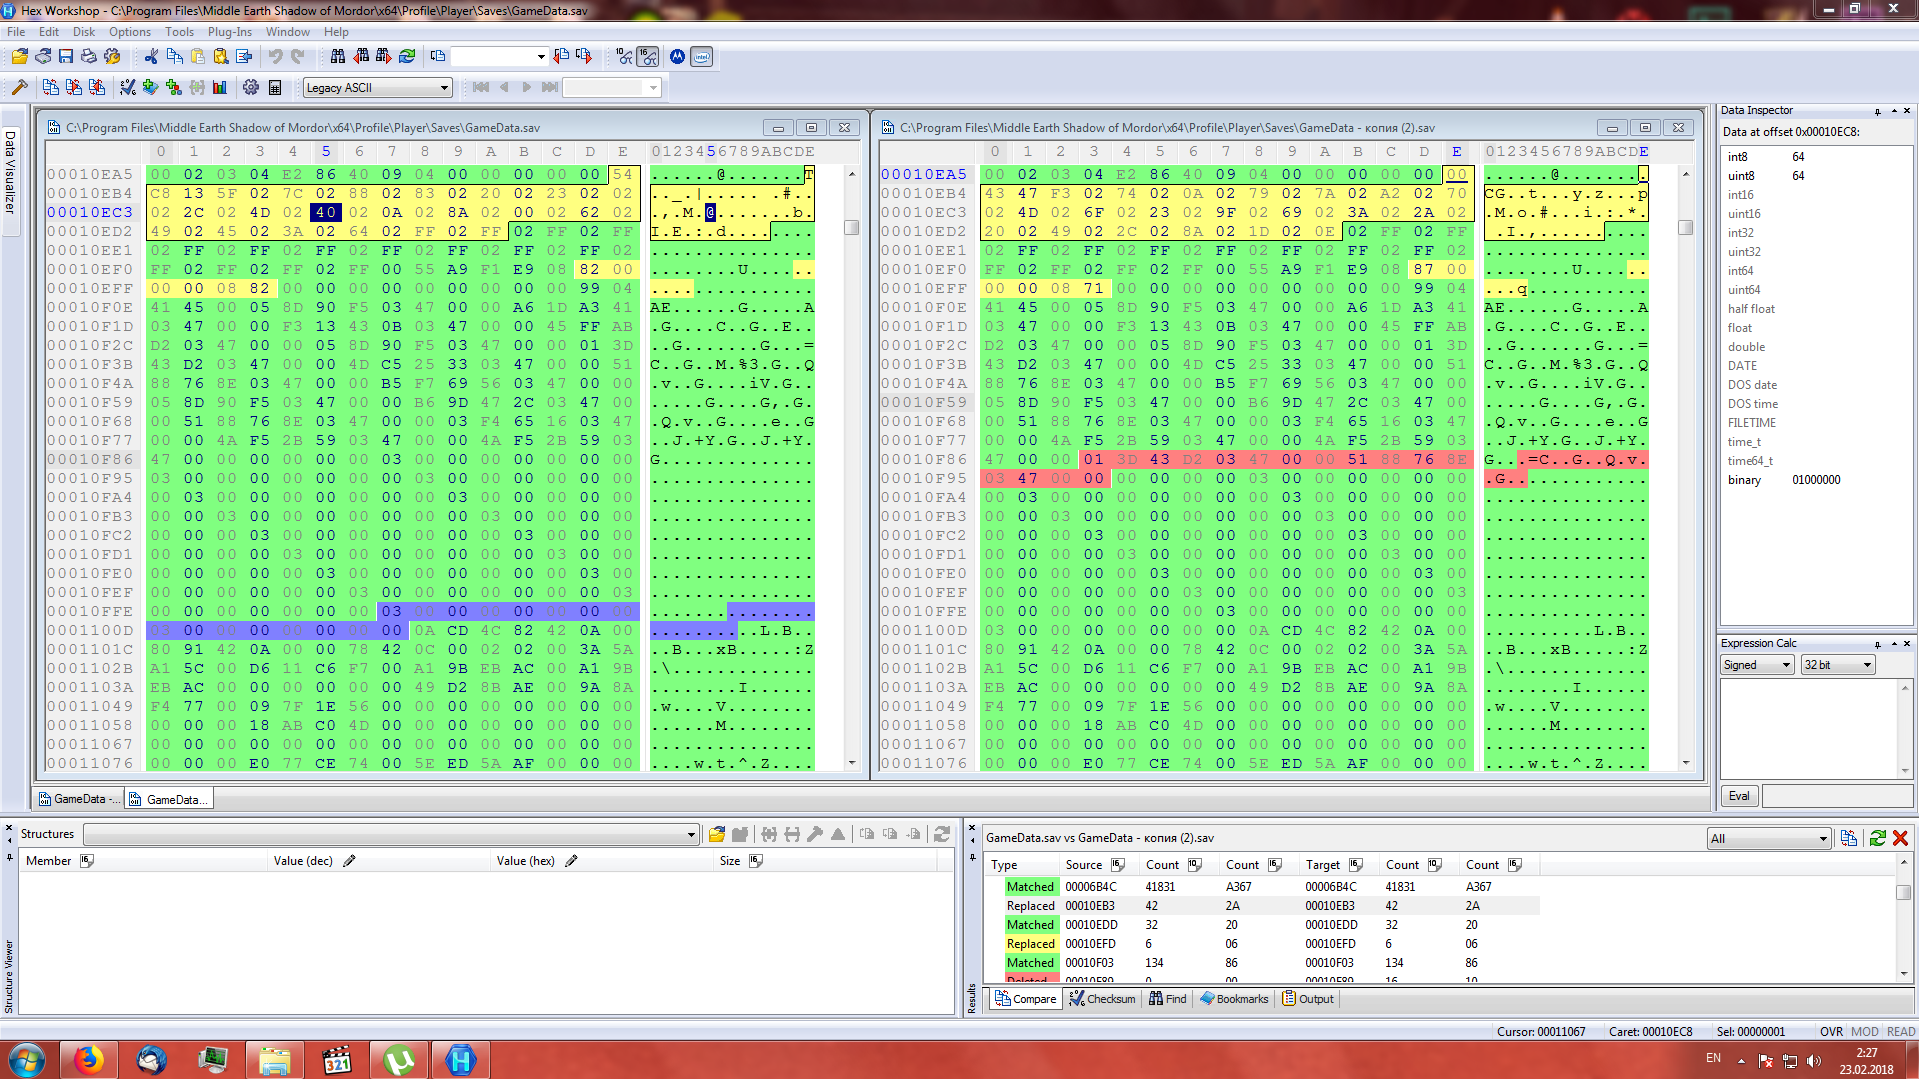Open the Signed dropdown in Expression Calc
The height and width of the screenshot is (1079, 1919).
click(1757, 665)
